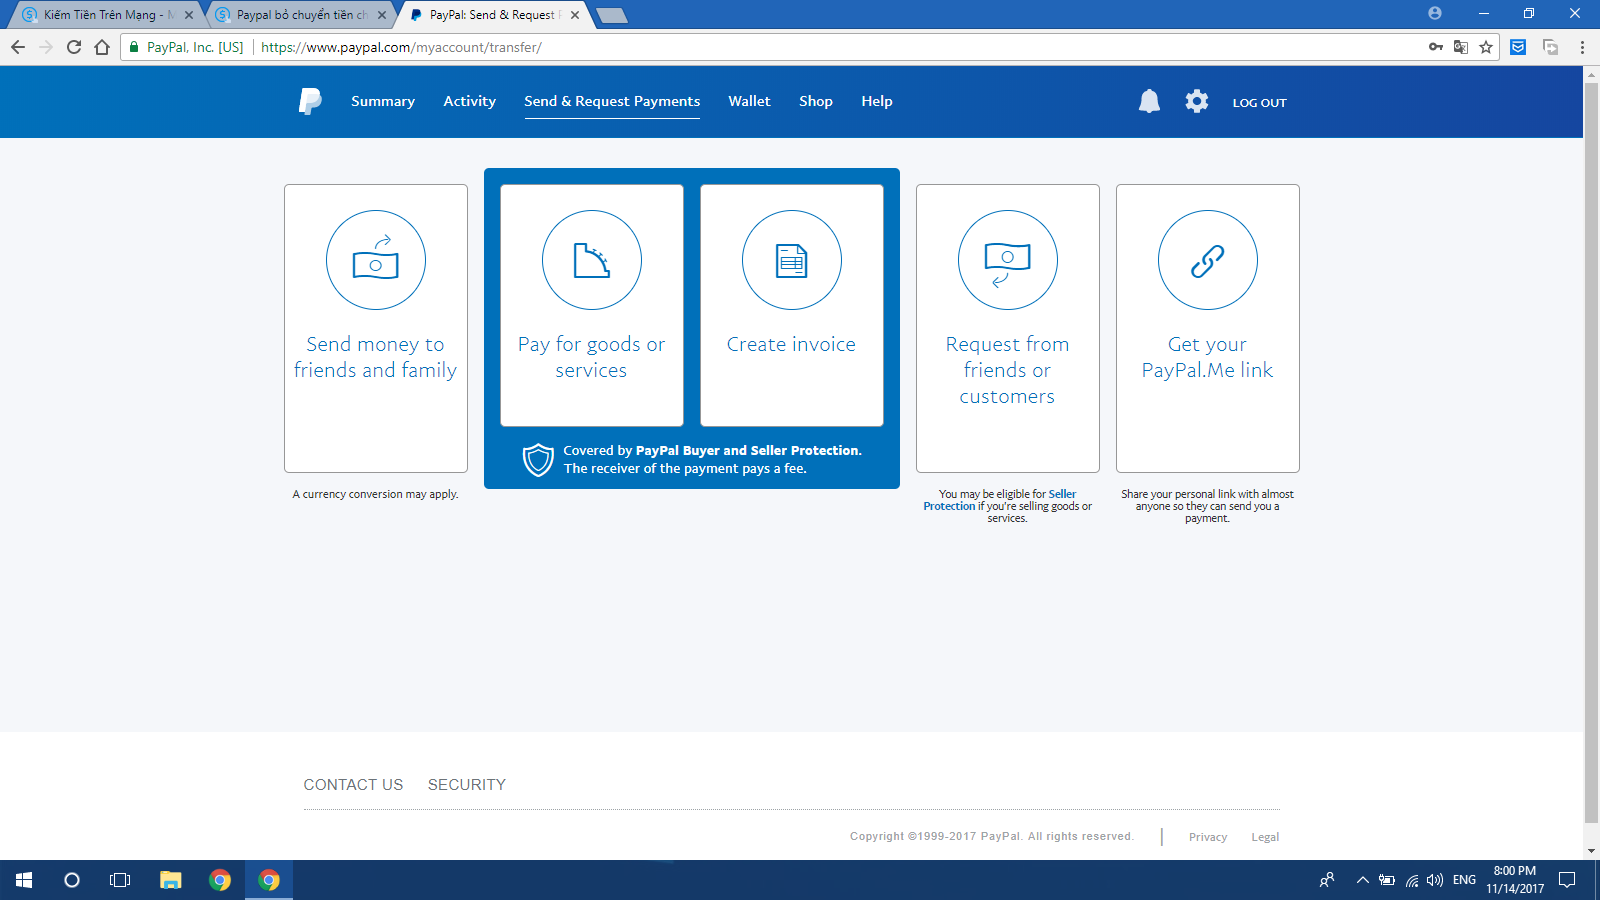Open SECURITY footer link
This screenshot has width=1600, height=900.
click(x=467, y=785)
